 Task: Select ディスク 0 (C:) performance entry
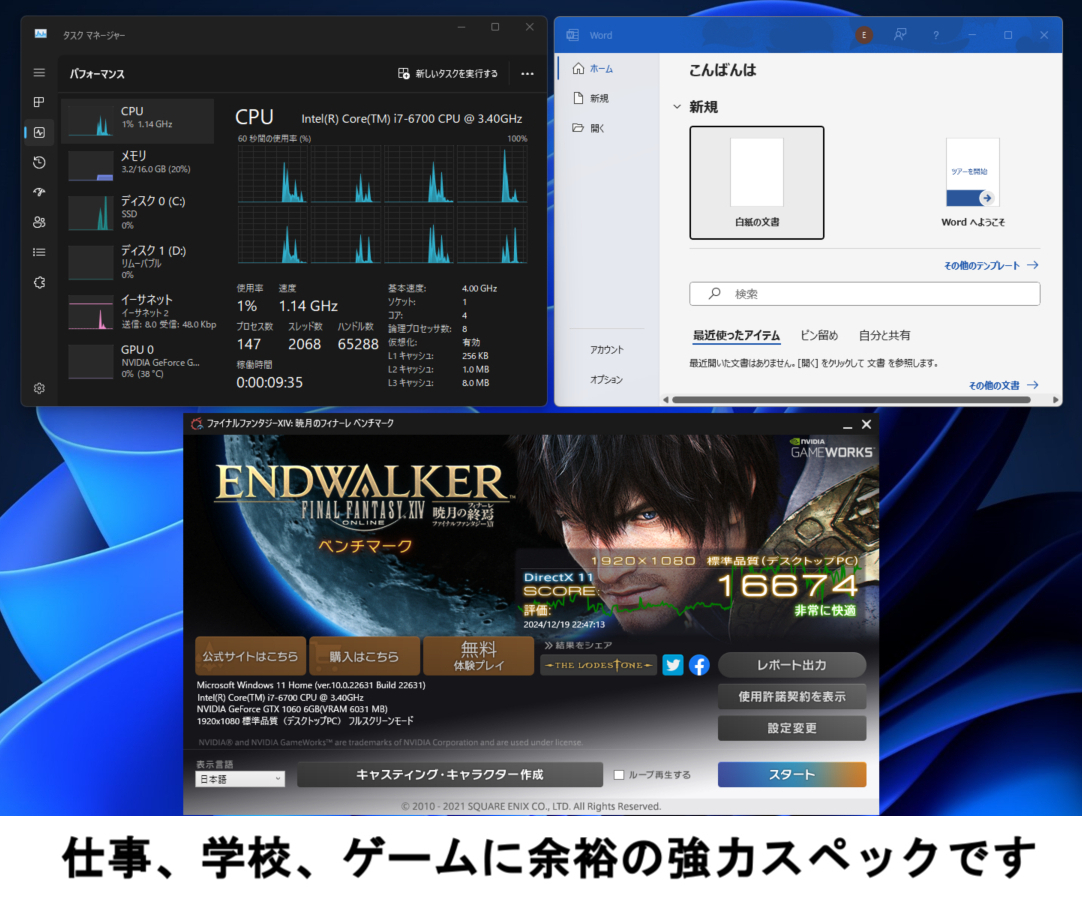[138, 212]
